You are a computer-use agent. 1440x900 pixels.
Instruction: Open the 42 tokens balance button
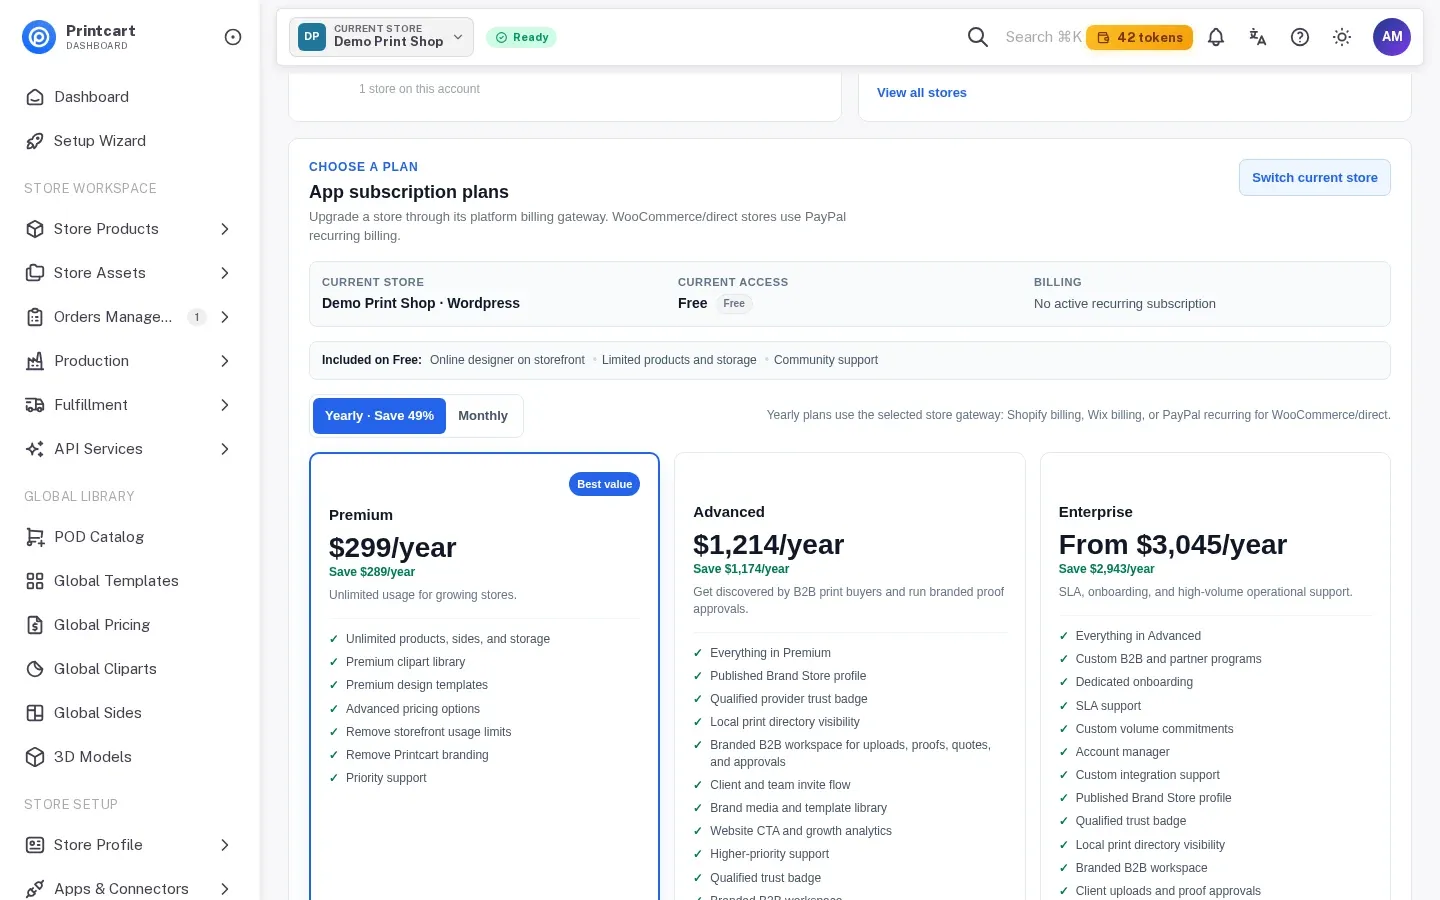tap(1140, 37)
